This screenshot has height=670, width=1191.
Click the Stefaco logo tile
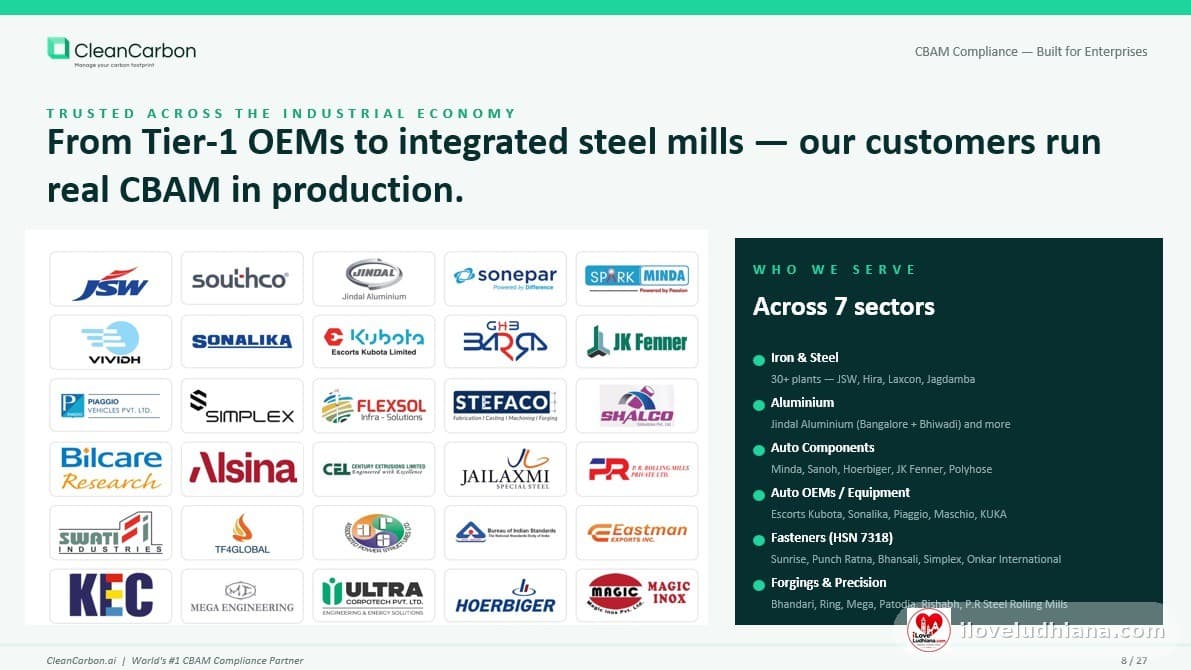[x=505, y=406]
